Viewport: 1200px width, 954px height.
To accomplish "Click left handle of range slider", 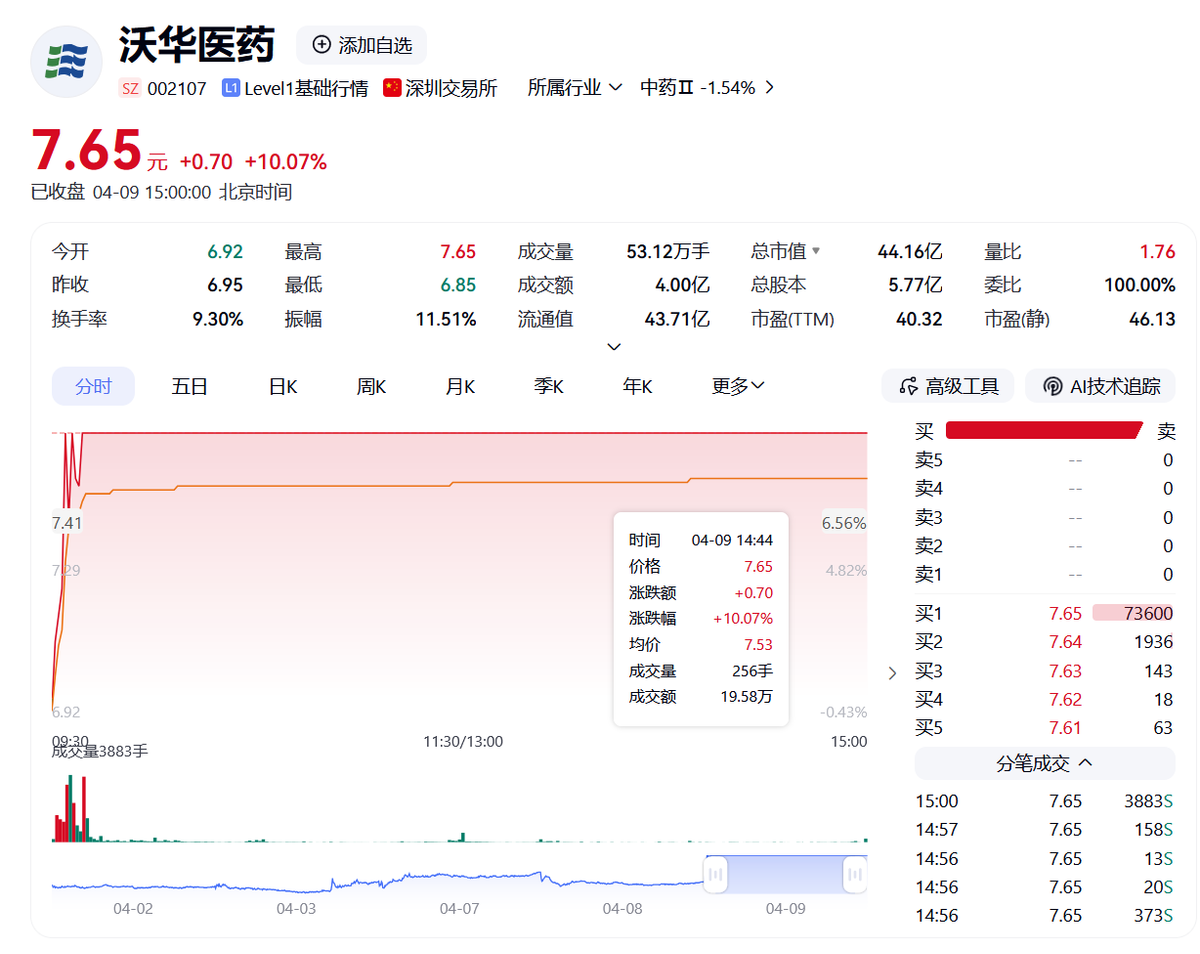I will (715, 875).
